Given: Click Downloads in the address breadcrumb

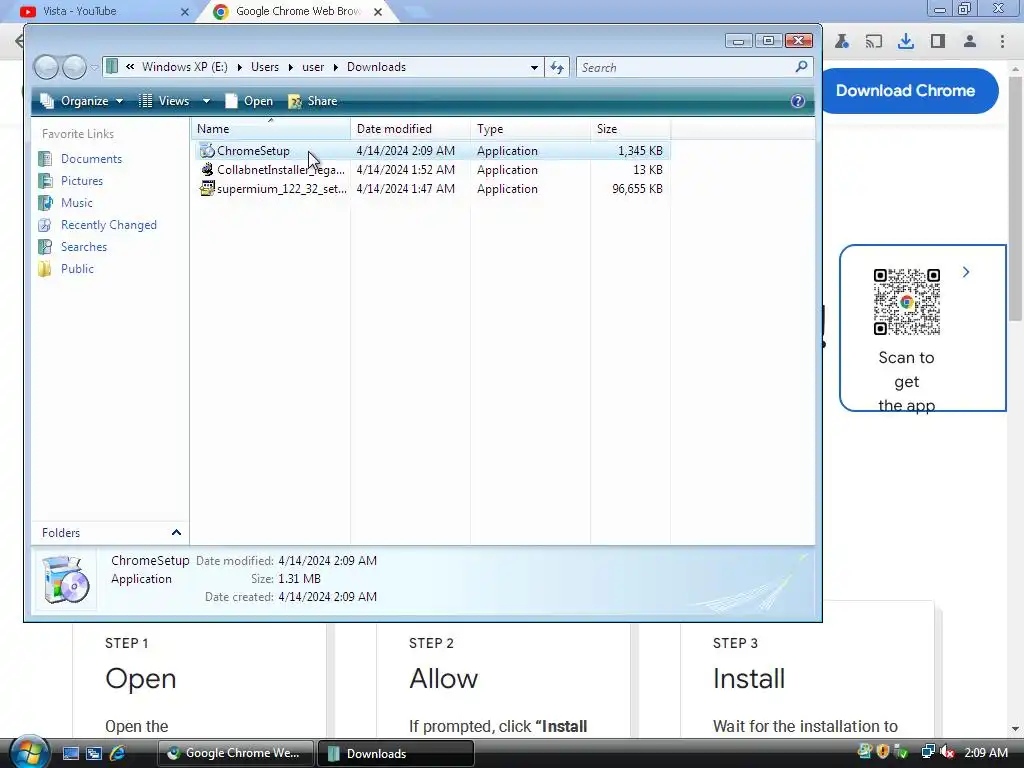Looking at the screenshot, I should pyautogui.click(x=376, y=67).
